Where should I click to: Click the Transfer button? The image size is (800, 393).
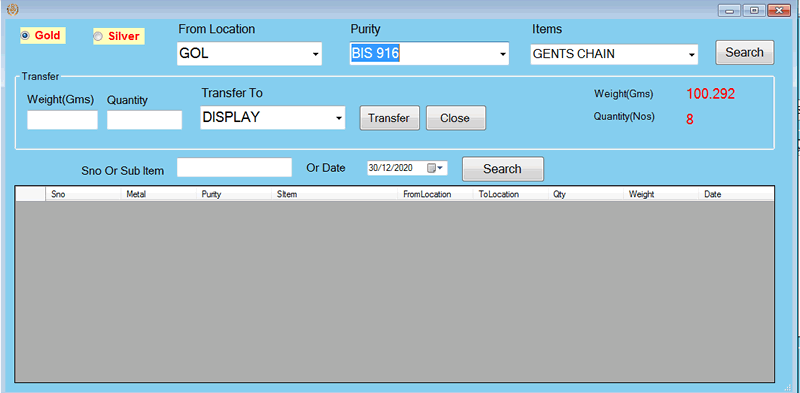389,118
